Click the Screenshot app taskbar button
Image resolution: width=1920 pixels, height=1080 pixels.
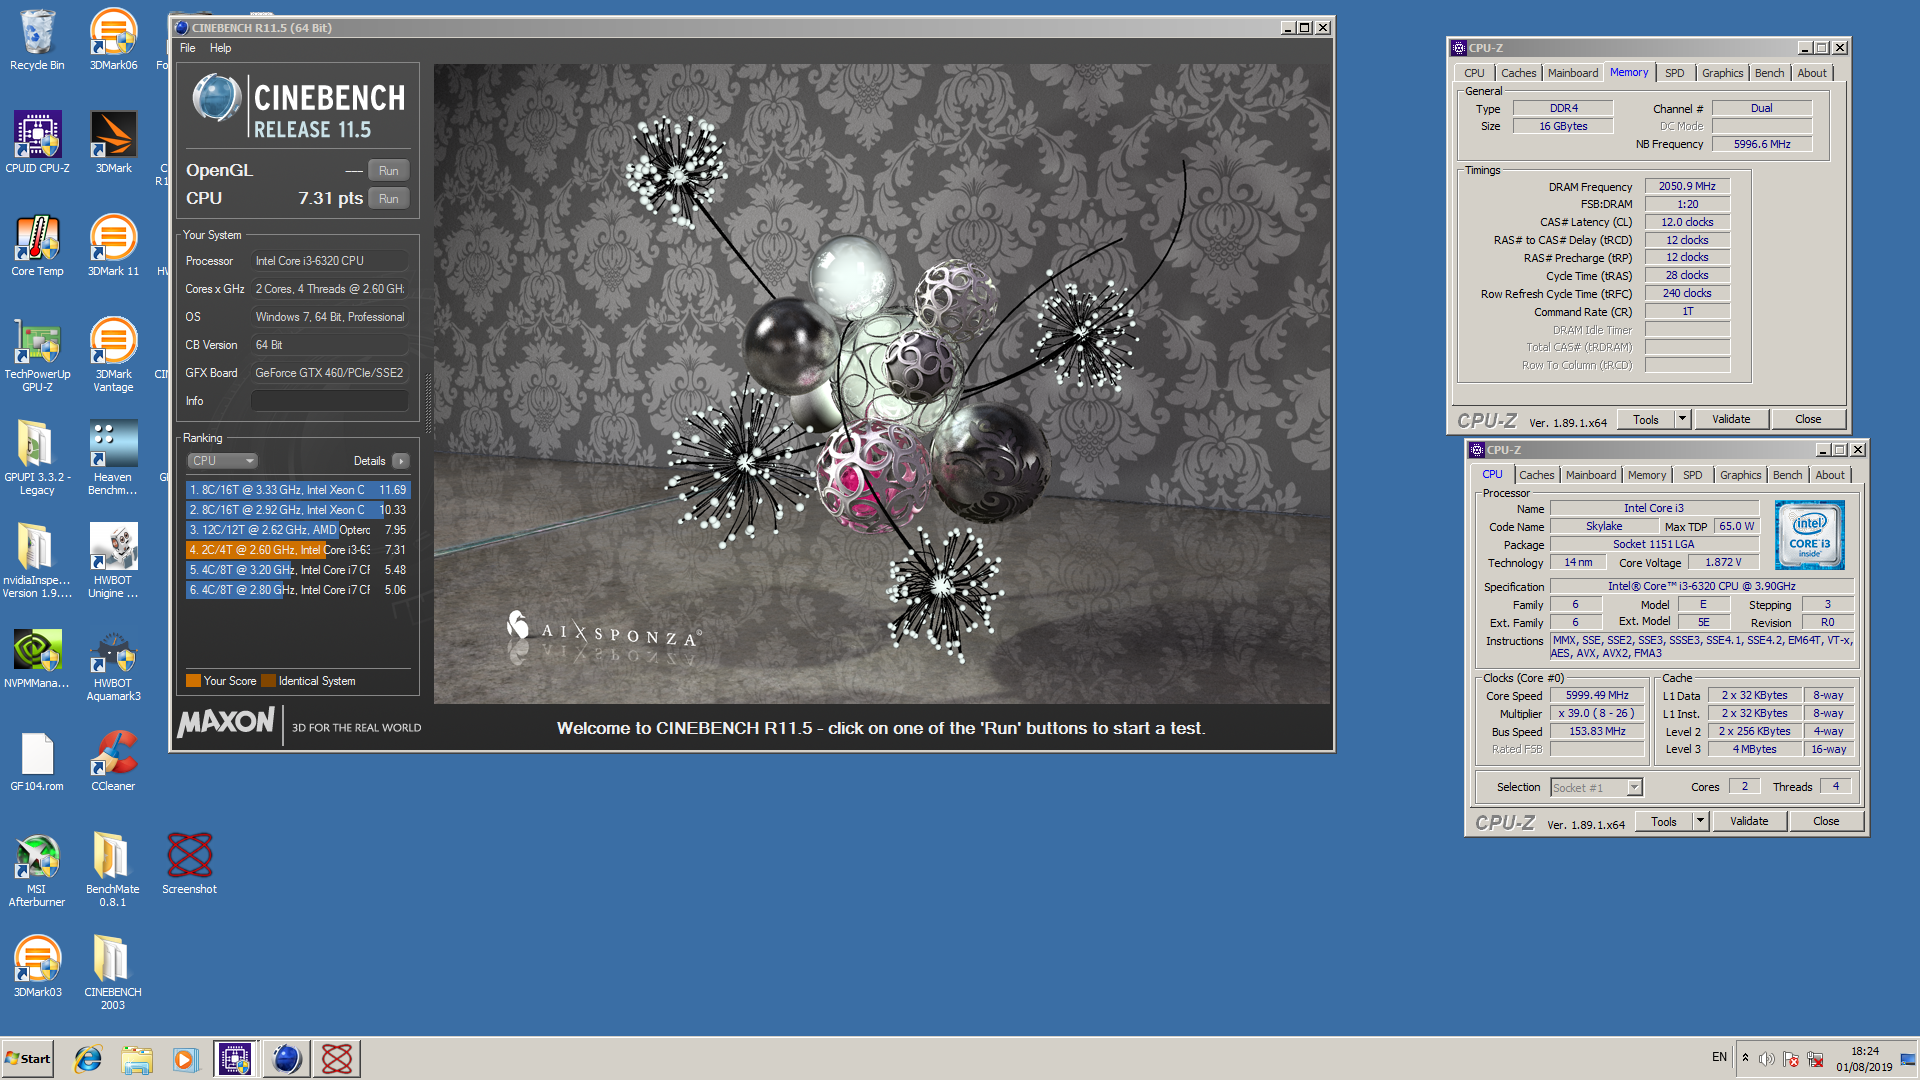coord(337,1059)
